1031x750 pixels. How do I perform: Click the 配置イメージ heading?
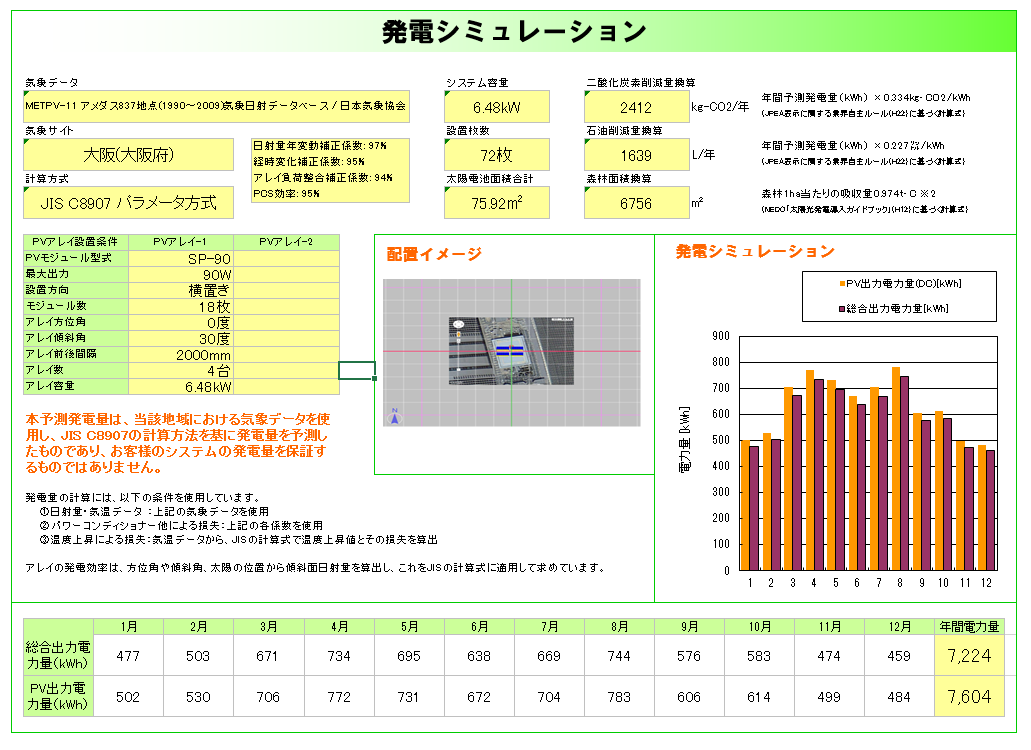tap(434, 254)
